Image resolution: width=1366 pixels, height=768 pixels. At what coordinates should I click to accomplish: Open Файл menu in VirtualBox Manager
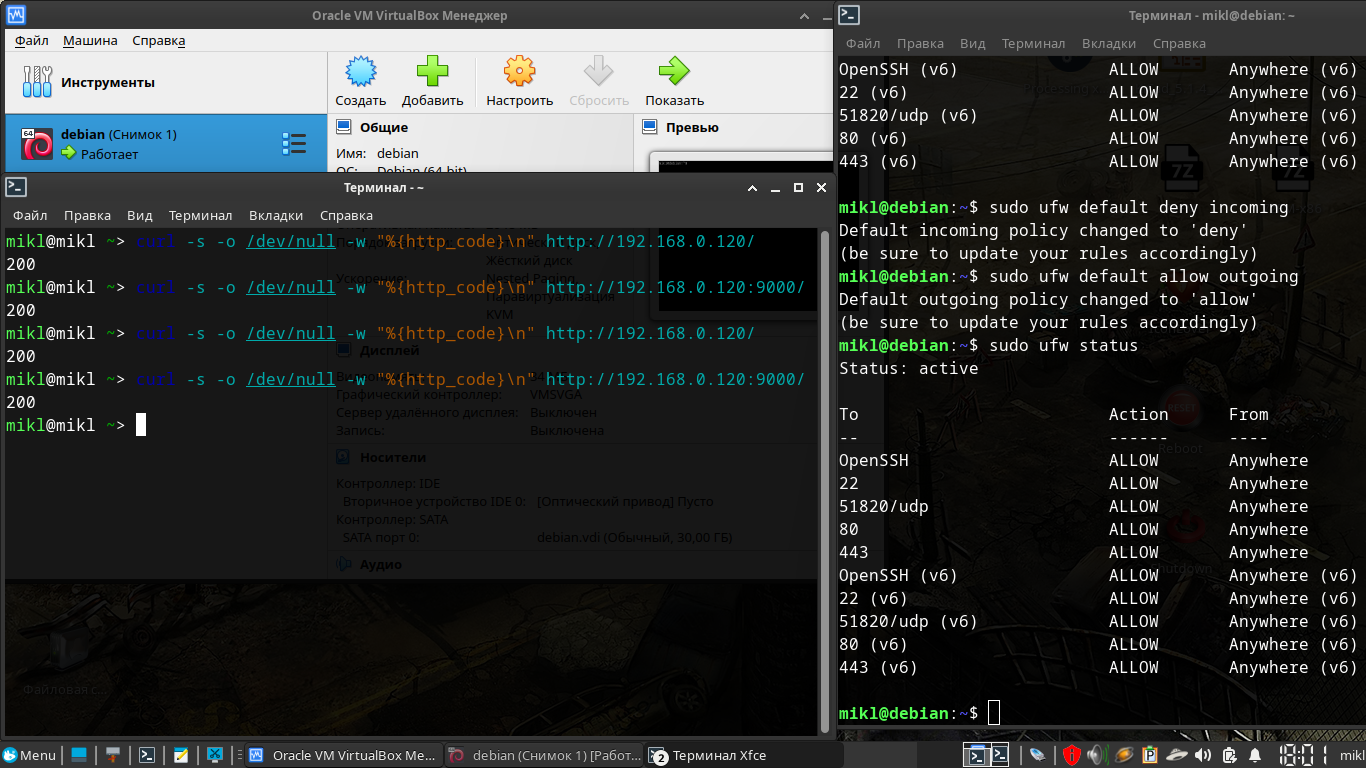point(32,41)
